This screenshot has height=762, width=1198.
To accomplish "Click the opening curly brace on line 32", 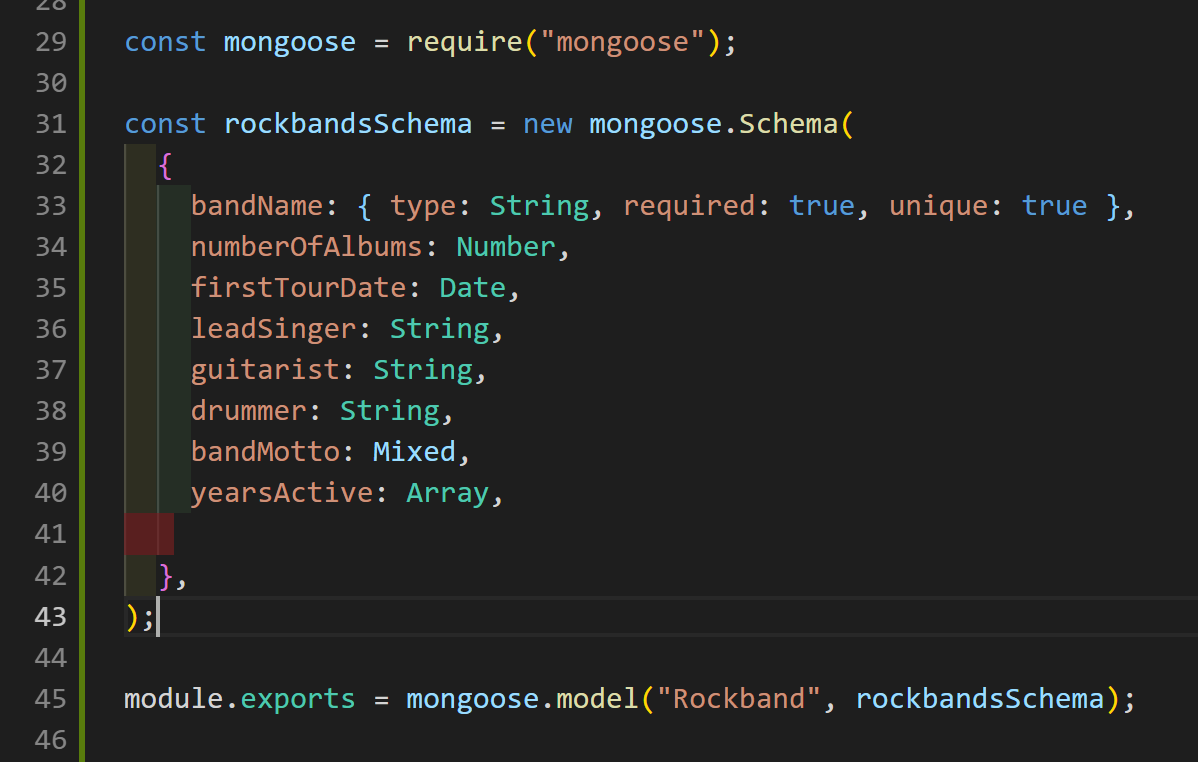I will point(166,164).
